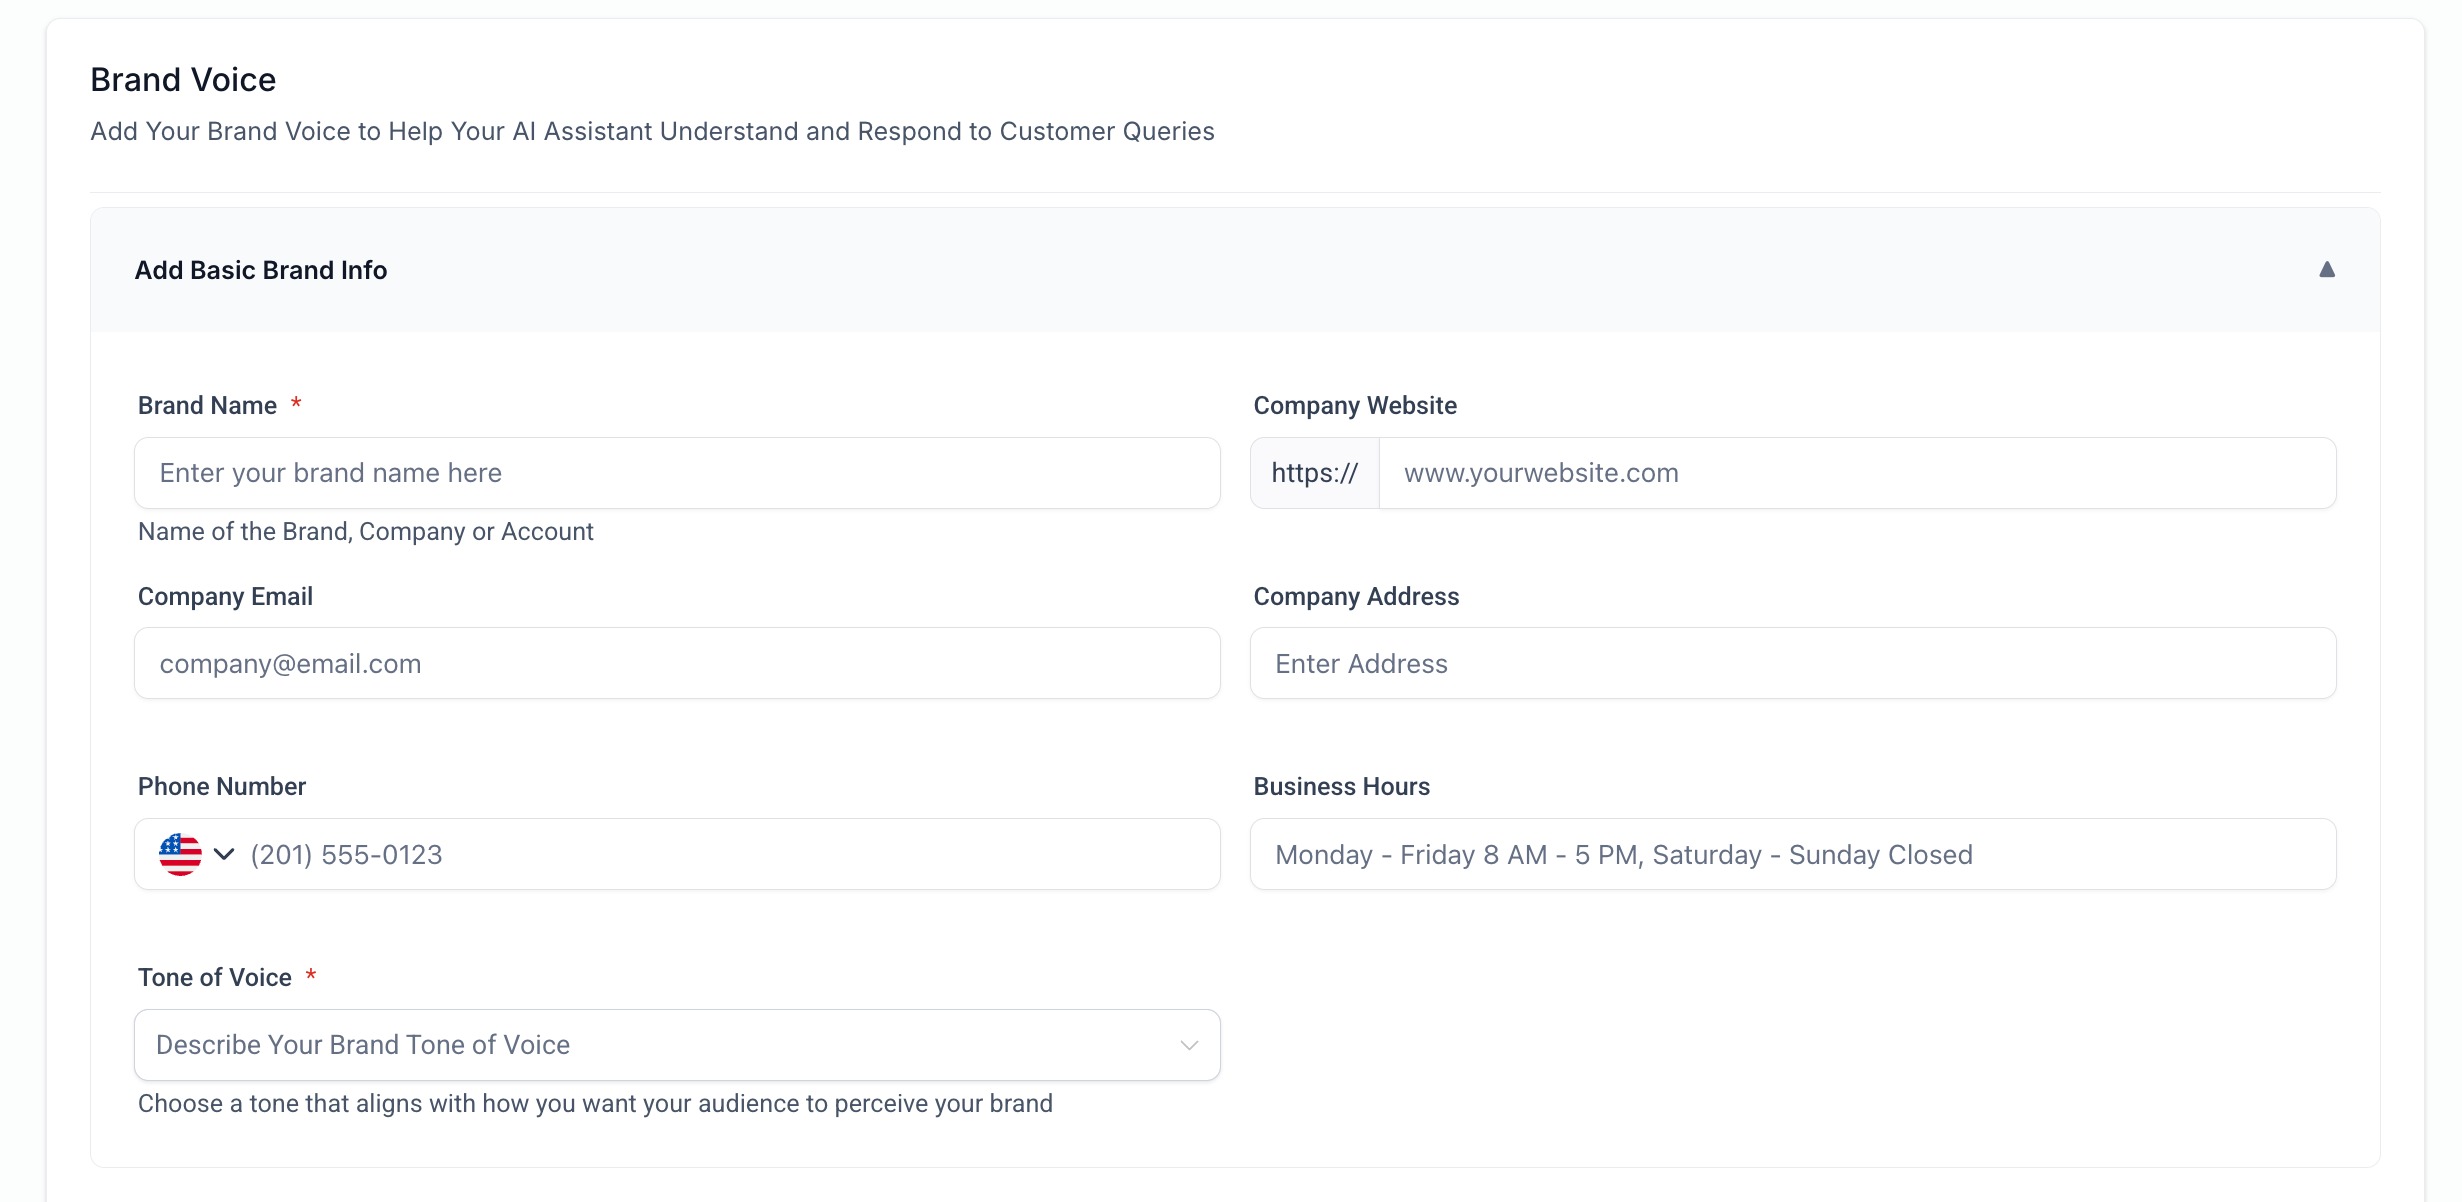2462x1202 pixels.
Task: Open the phone country code chevron
Action: [x=224, y=854]
